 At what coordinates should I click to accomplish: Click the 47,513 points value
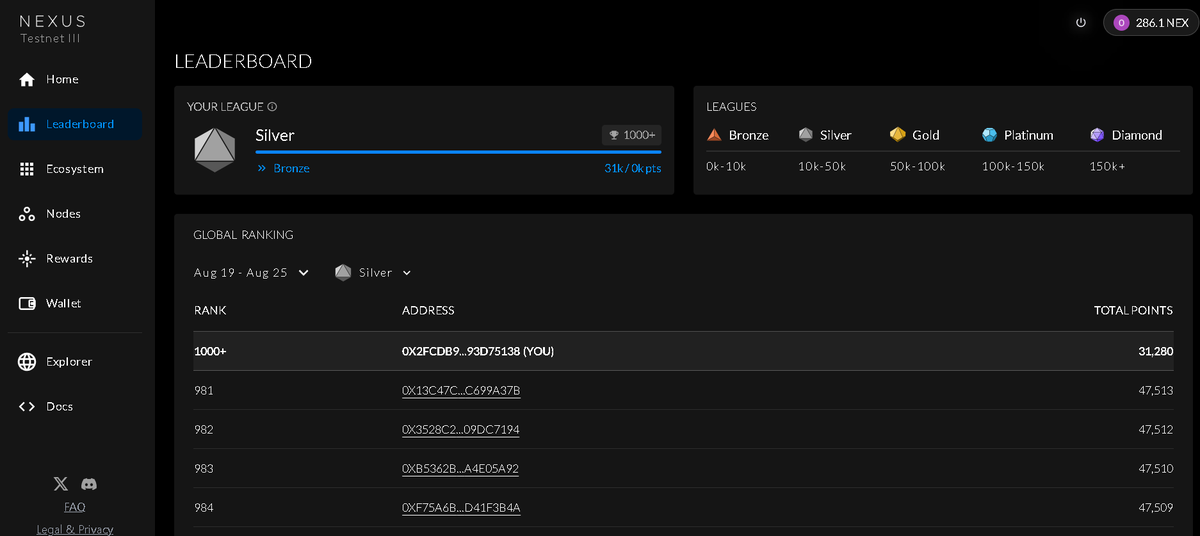pyautogui.click(x=1156, y=390)
